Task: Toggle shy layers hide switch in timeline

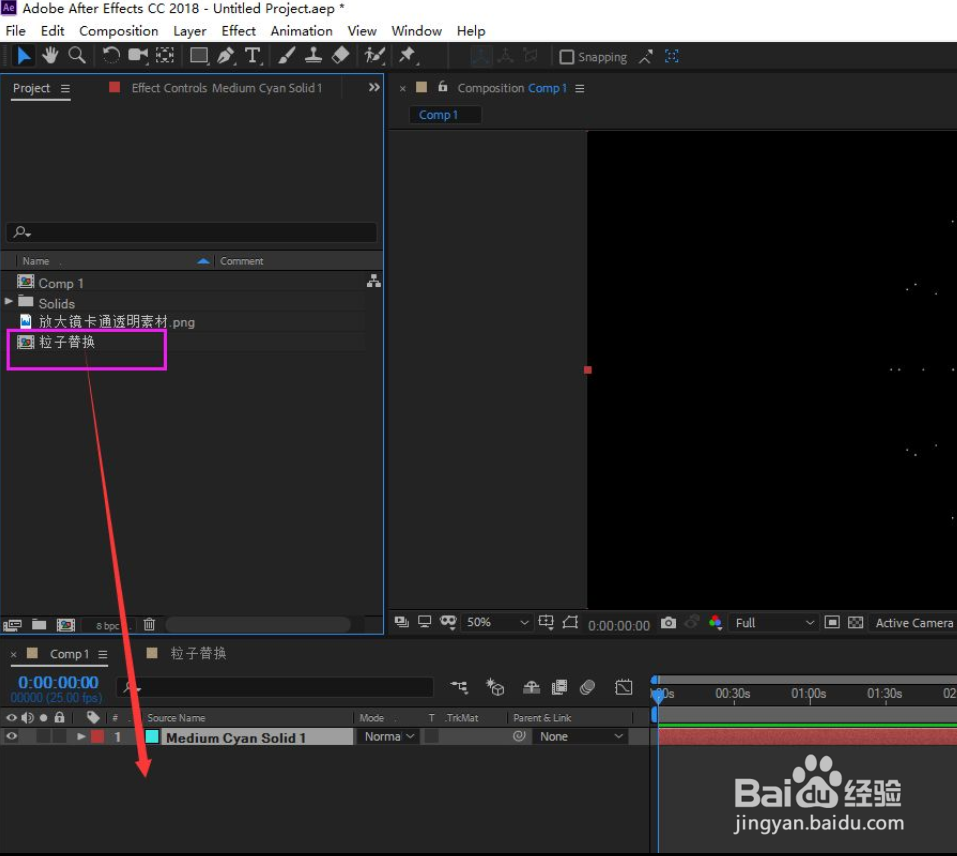Action: [531, 688]
